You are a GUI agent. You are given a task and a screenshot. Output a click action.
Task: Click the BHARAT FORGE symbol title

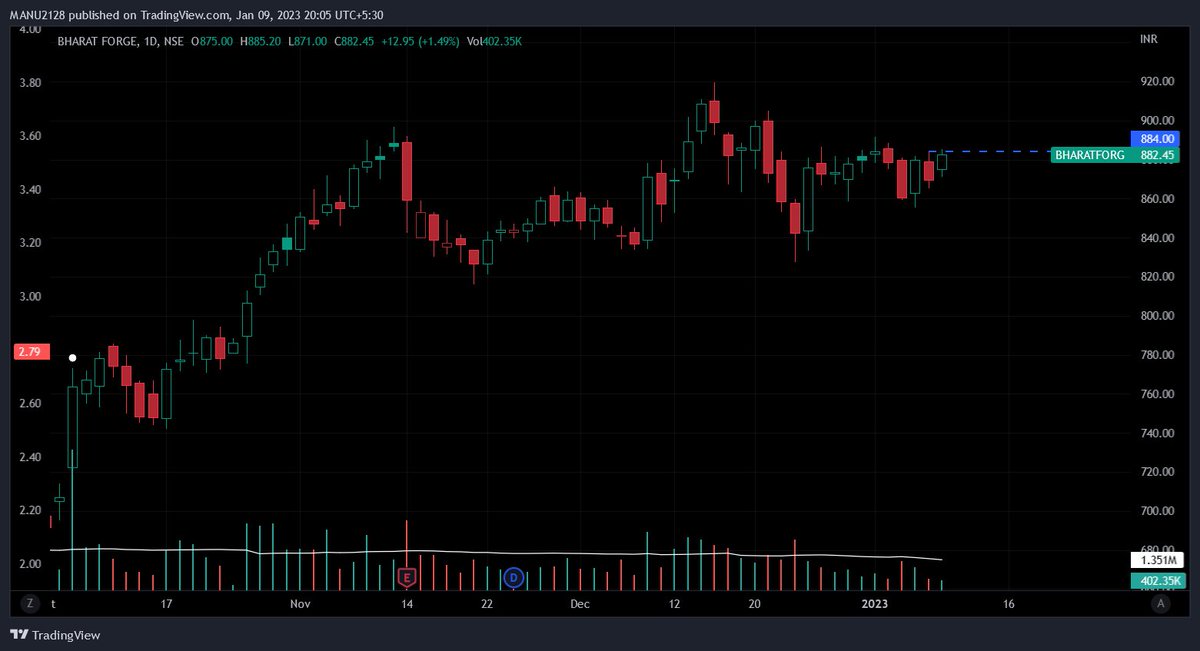[99, 41]
